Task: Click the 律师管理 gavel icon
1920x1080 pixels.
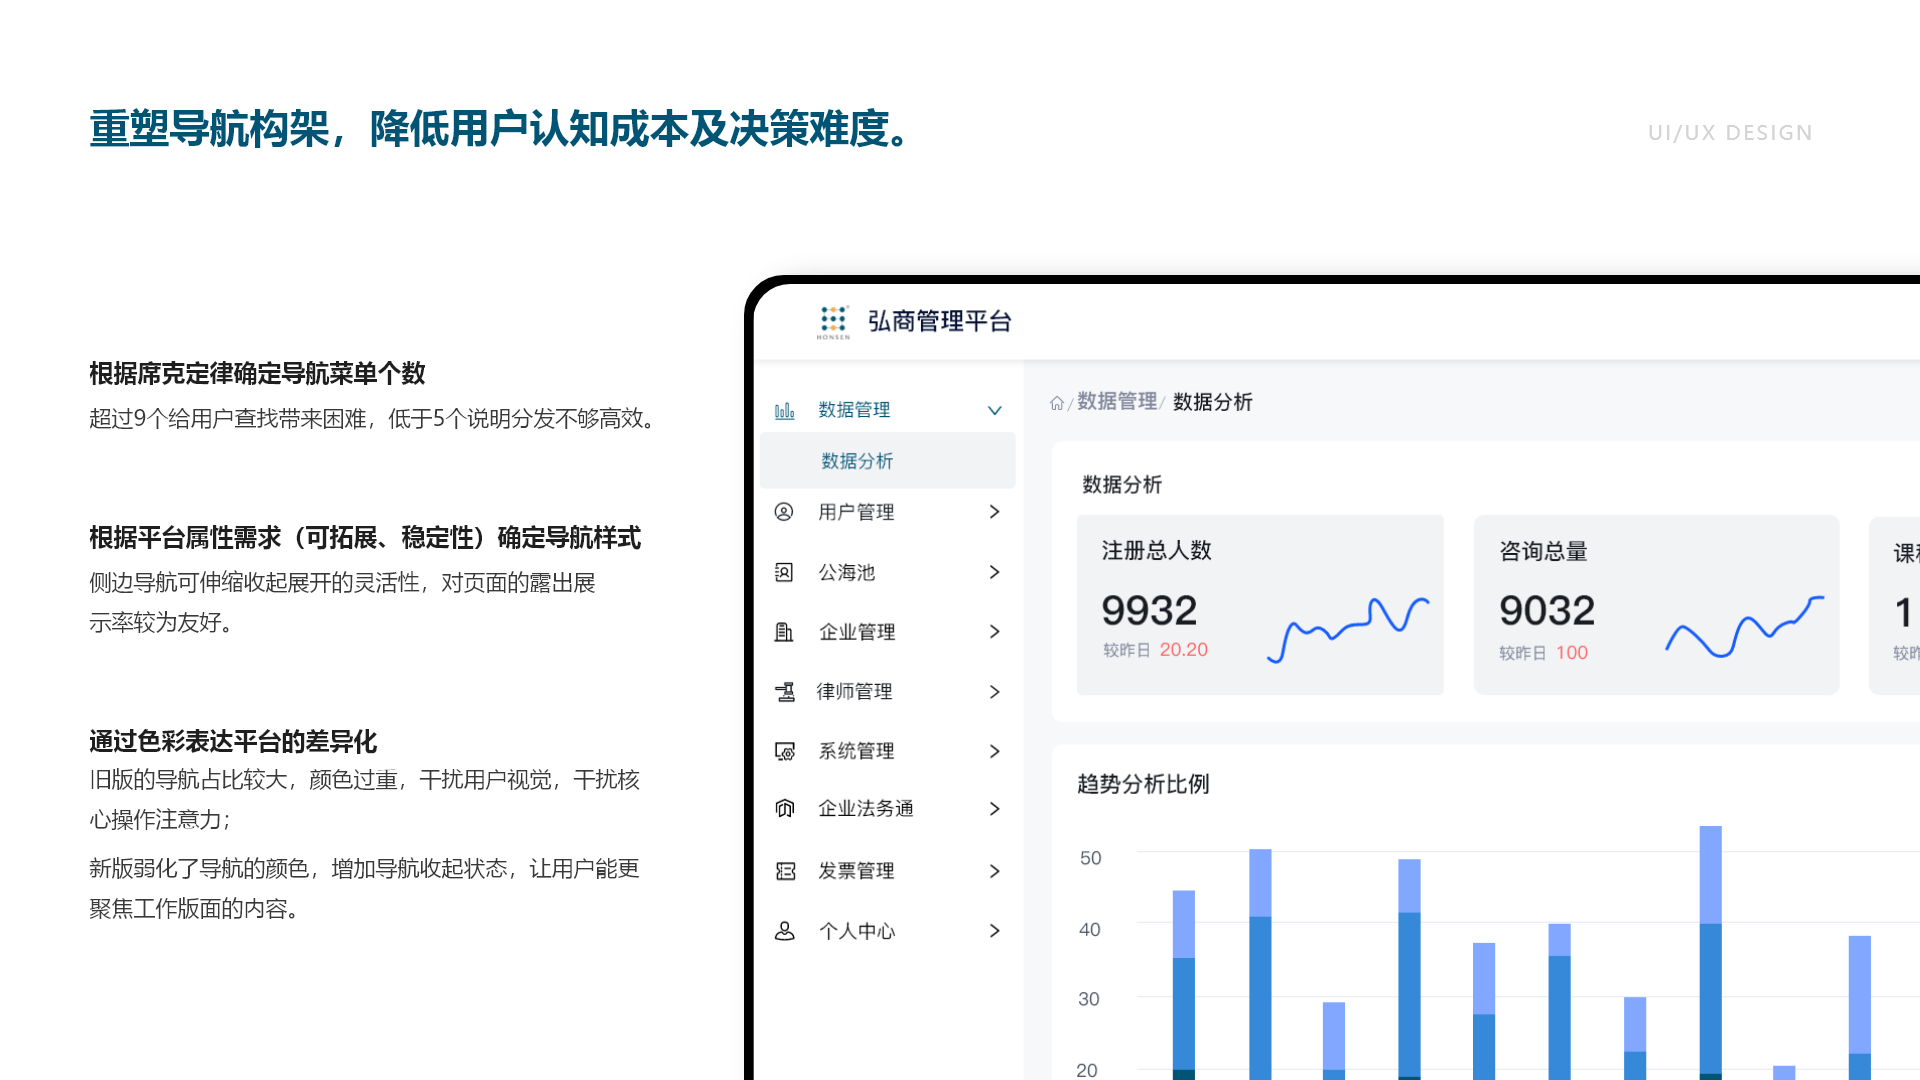Action: tap(785, 692)
